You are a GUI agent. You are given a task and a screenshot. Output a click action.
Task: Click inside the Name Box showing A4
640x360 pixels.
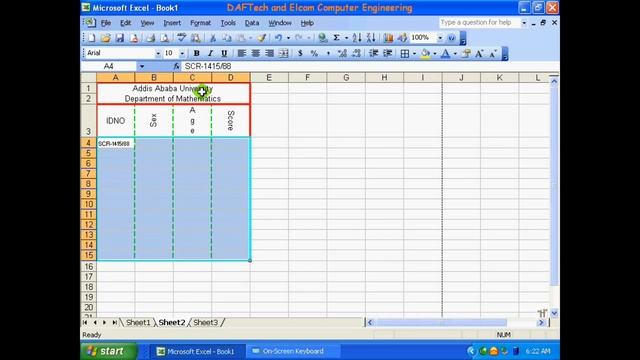109,66
